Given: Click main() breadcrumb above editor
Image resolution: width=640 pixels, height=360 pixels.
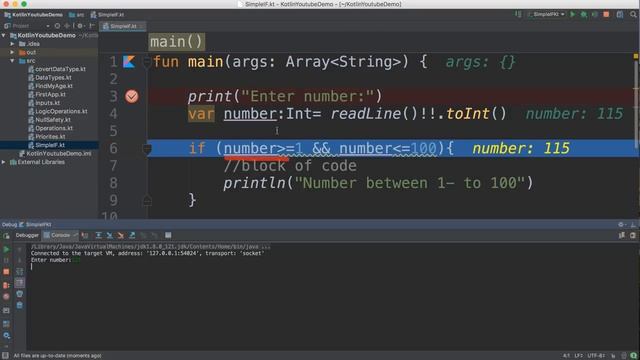Looking at the screenshot, I should [x=176, y=42].
